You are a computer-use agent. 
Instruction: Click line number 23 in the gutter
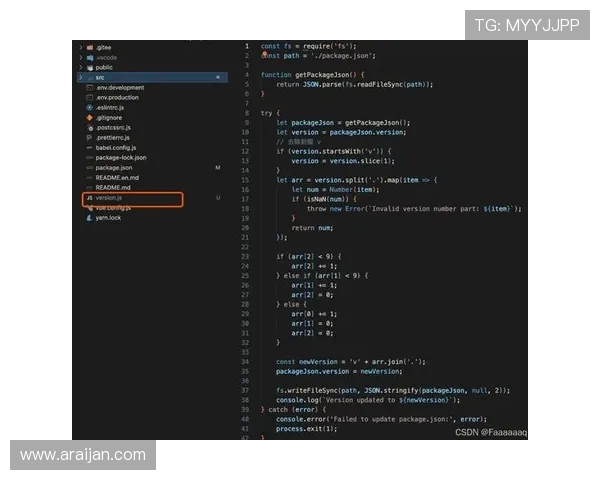pyautogui.click(x=245, y=257)
